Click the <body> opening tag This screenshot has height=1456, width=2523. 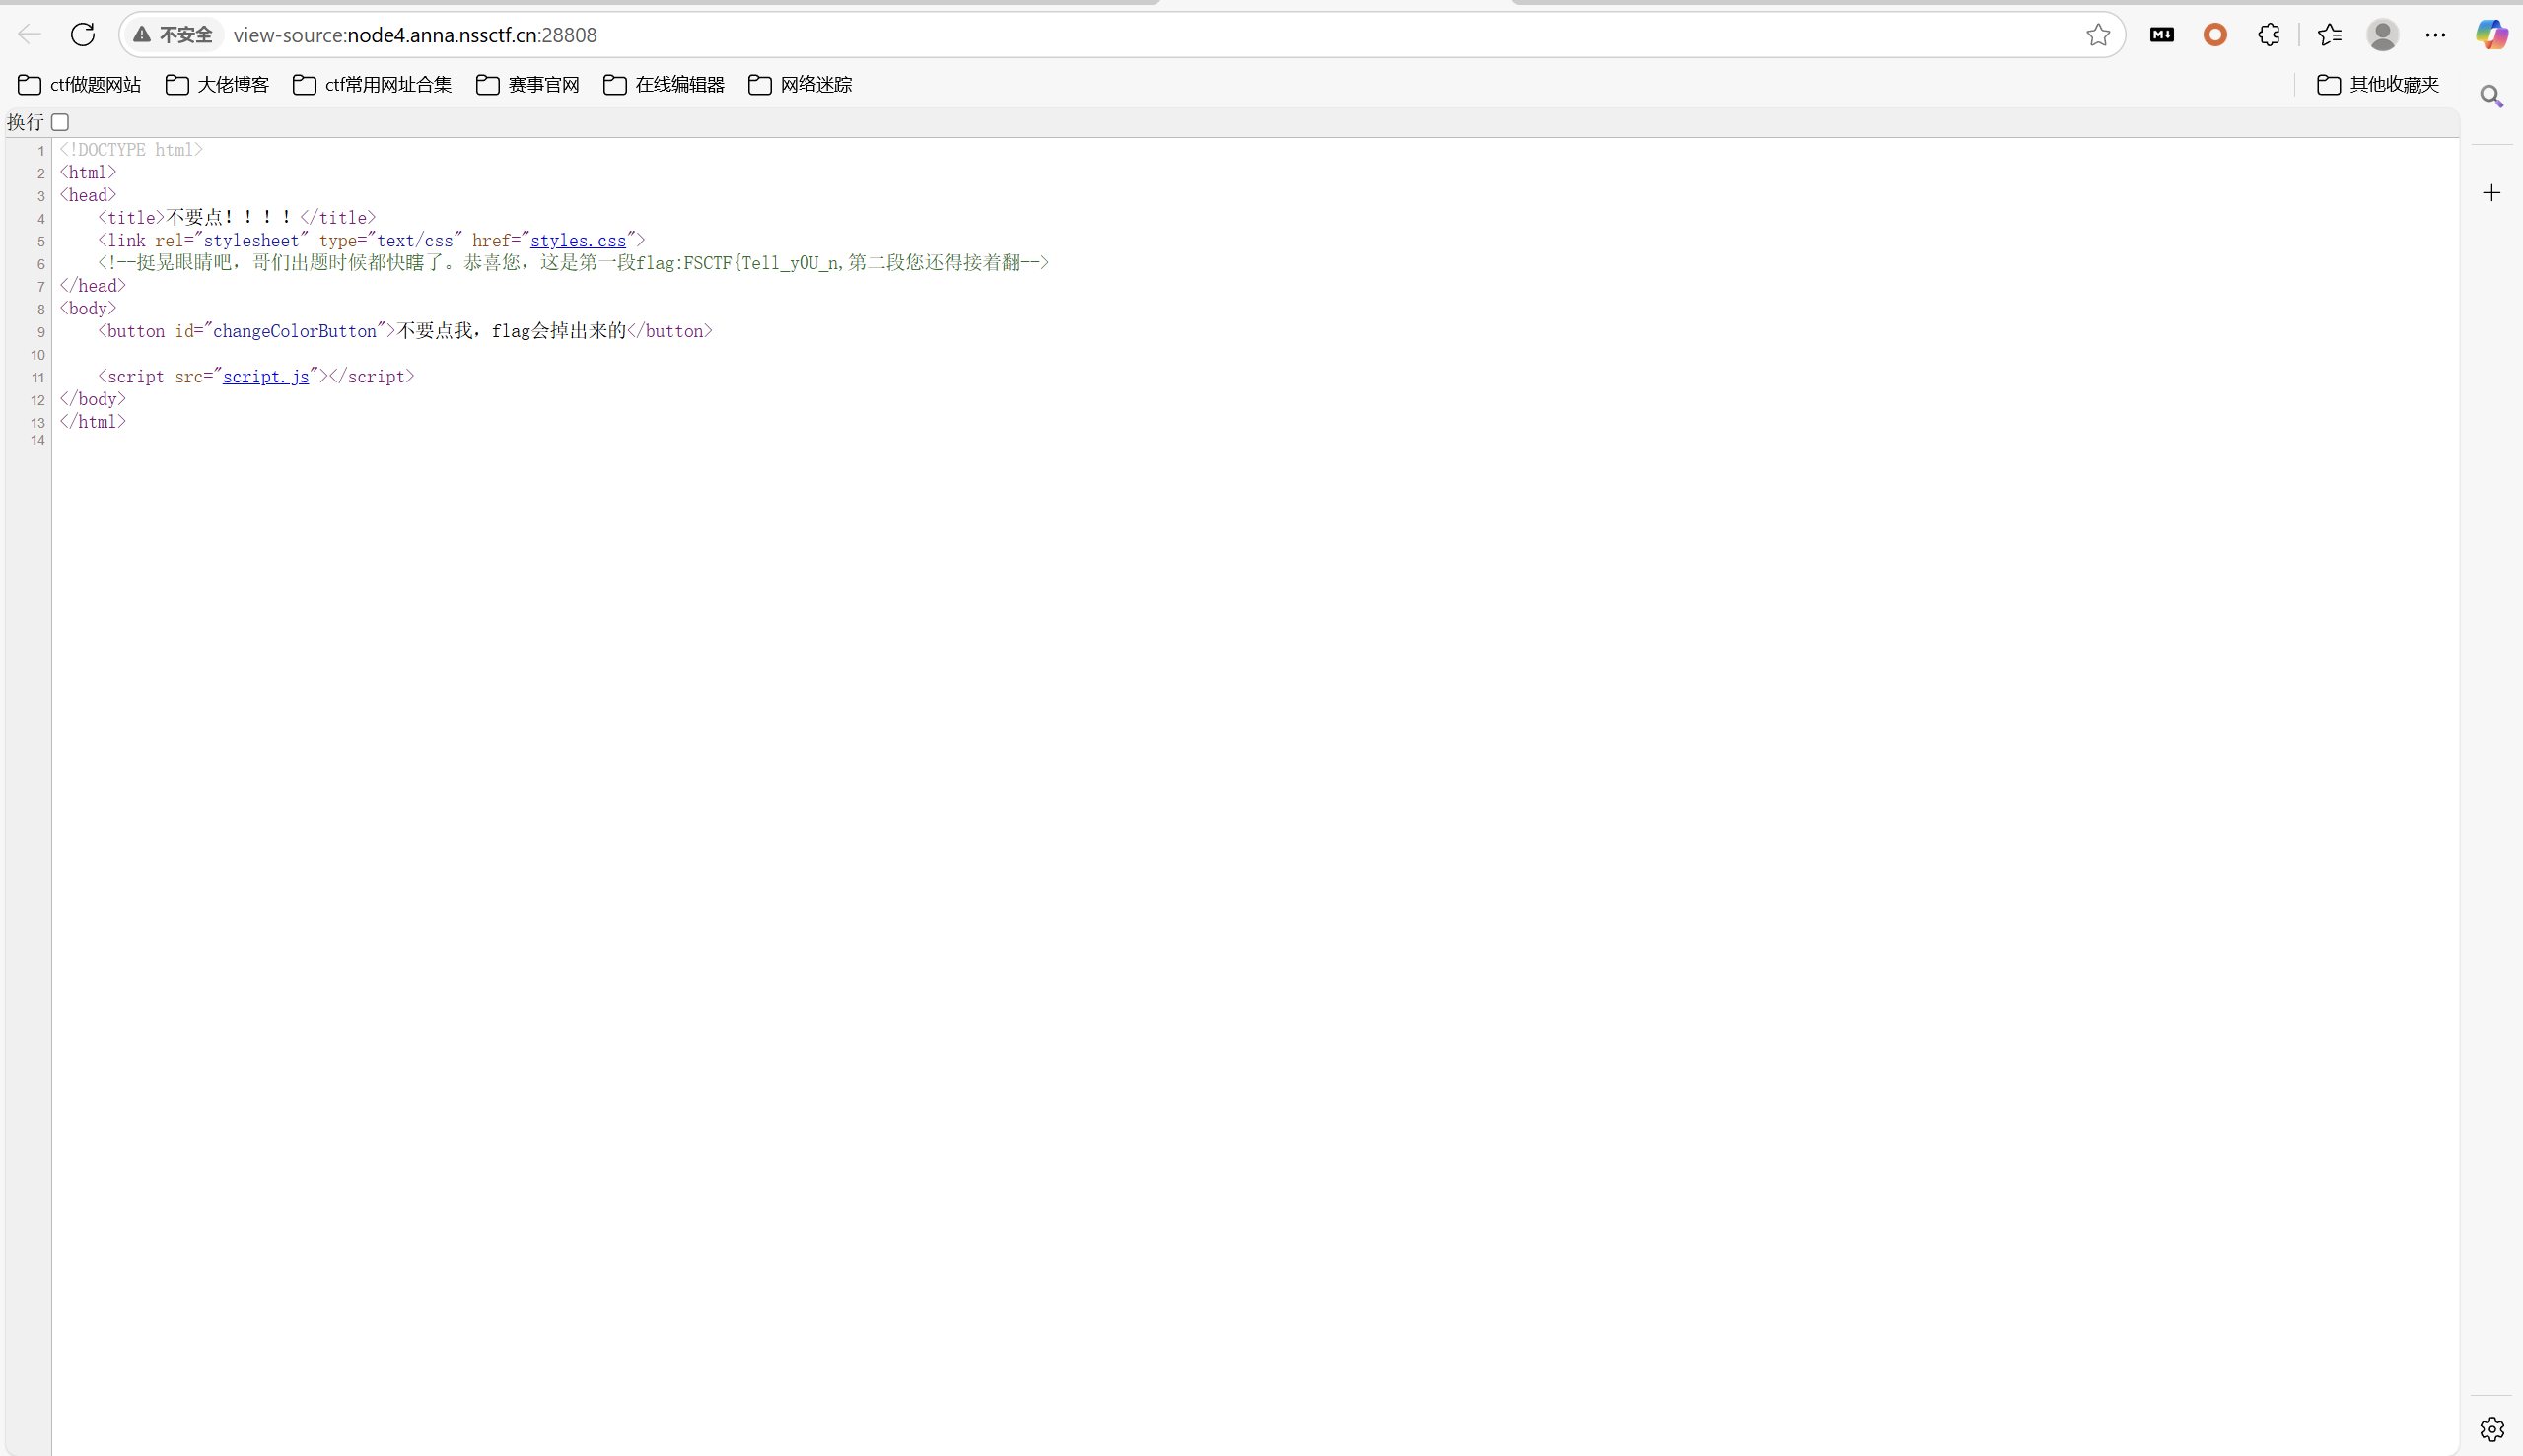pos(88,309)
